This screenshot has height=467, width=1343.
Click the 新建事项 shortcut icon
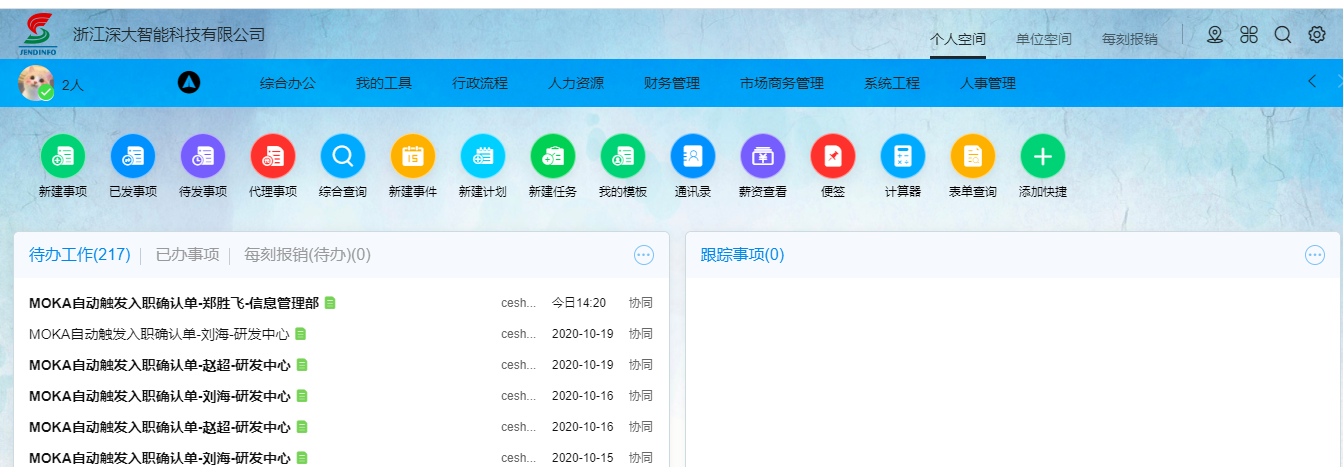[x=62, y=156]
